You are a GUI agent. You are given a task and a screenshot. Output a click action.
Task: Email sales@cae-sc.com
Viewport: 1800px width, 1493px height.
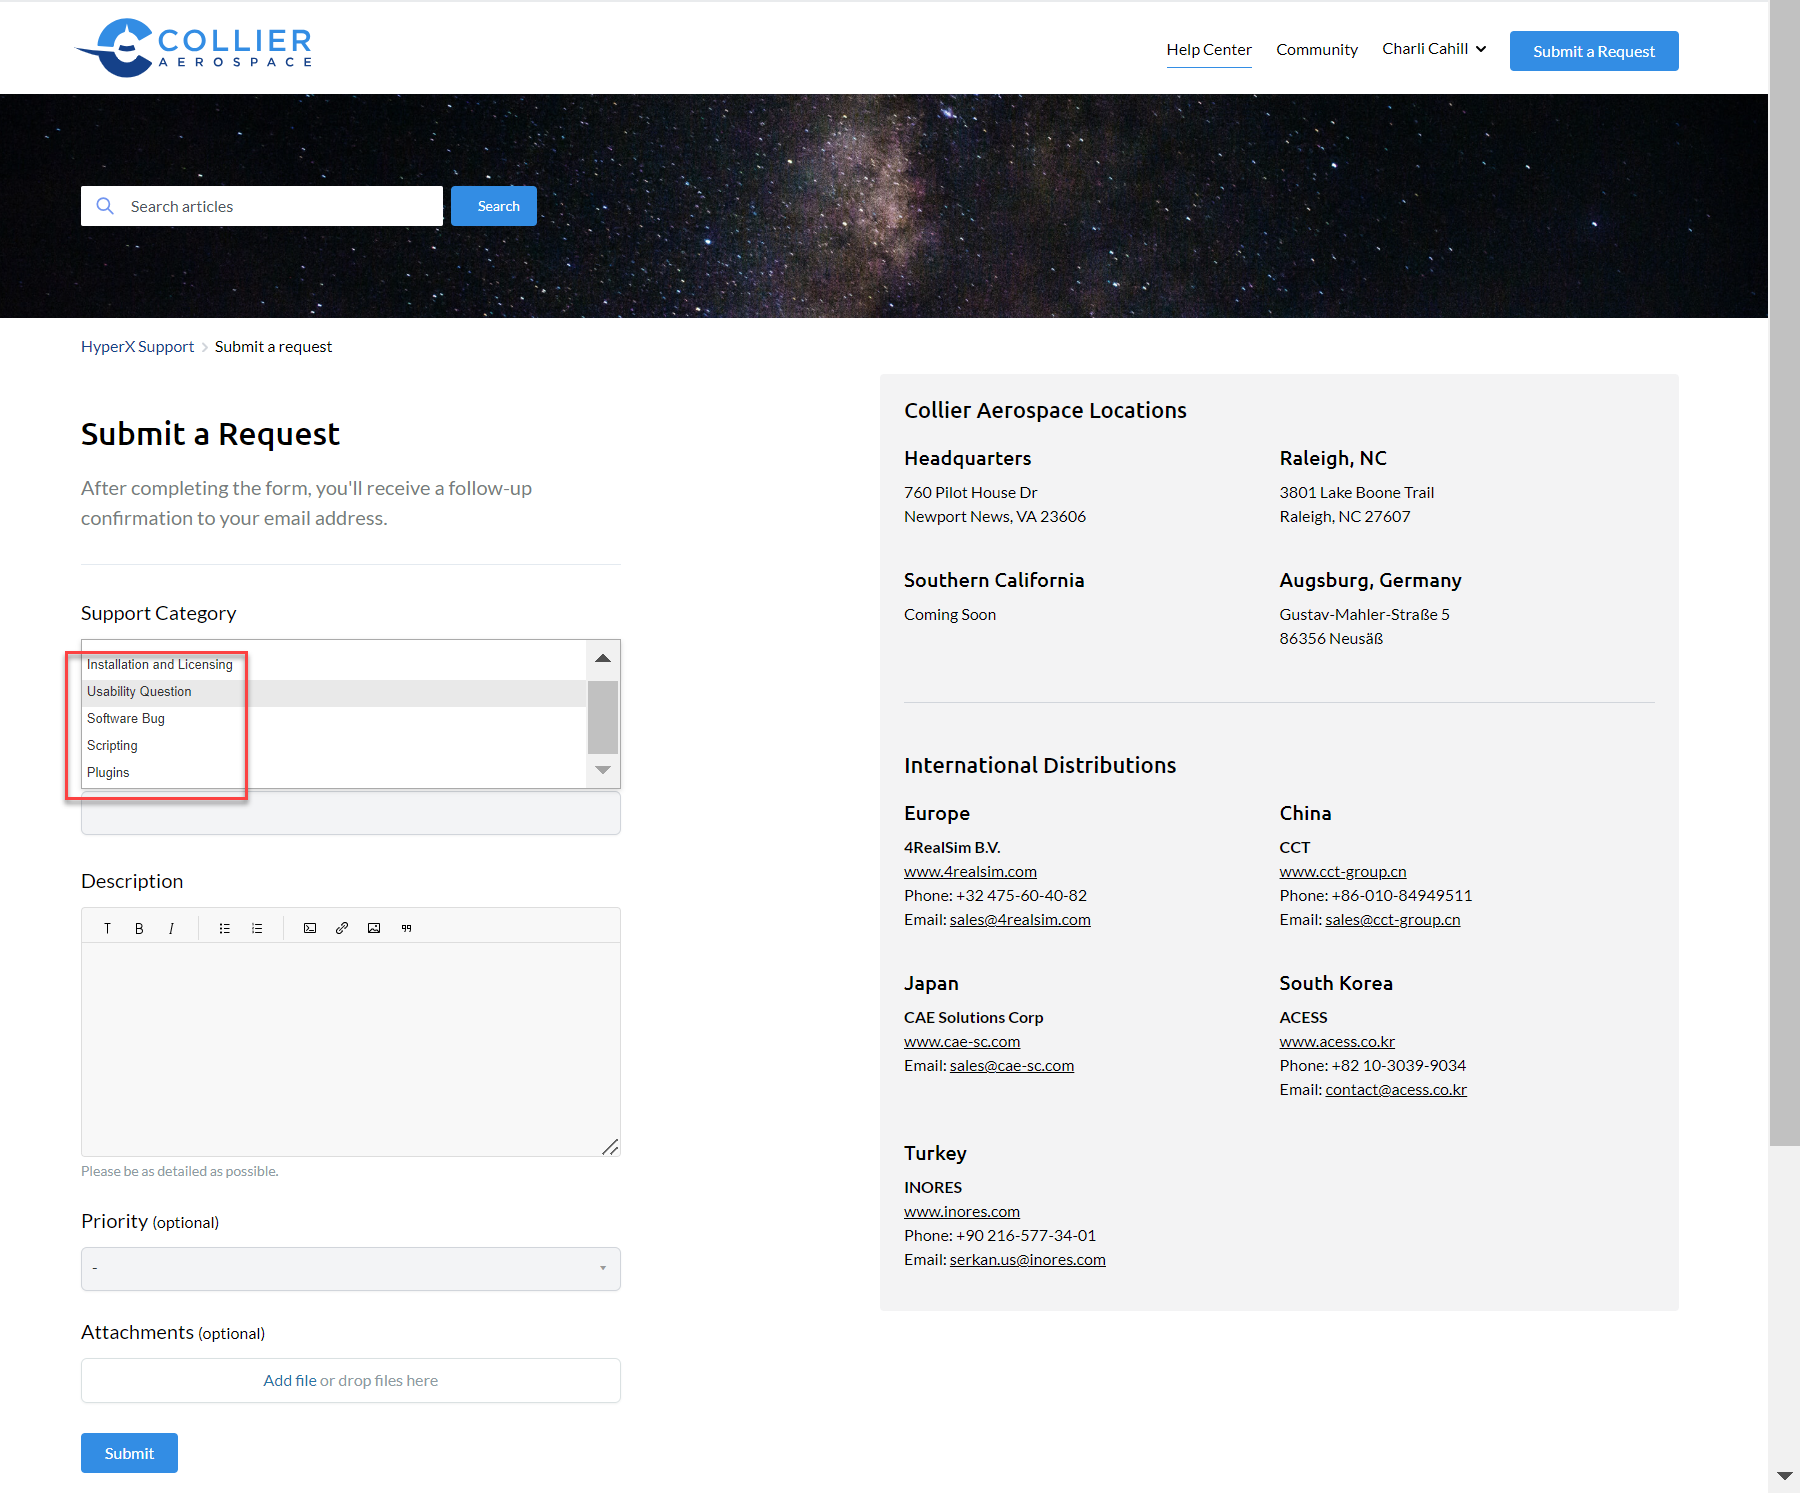click(1012, 1065)
